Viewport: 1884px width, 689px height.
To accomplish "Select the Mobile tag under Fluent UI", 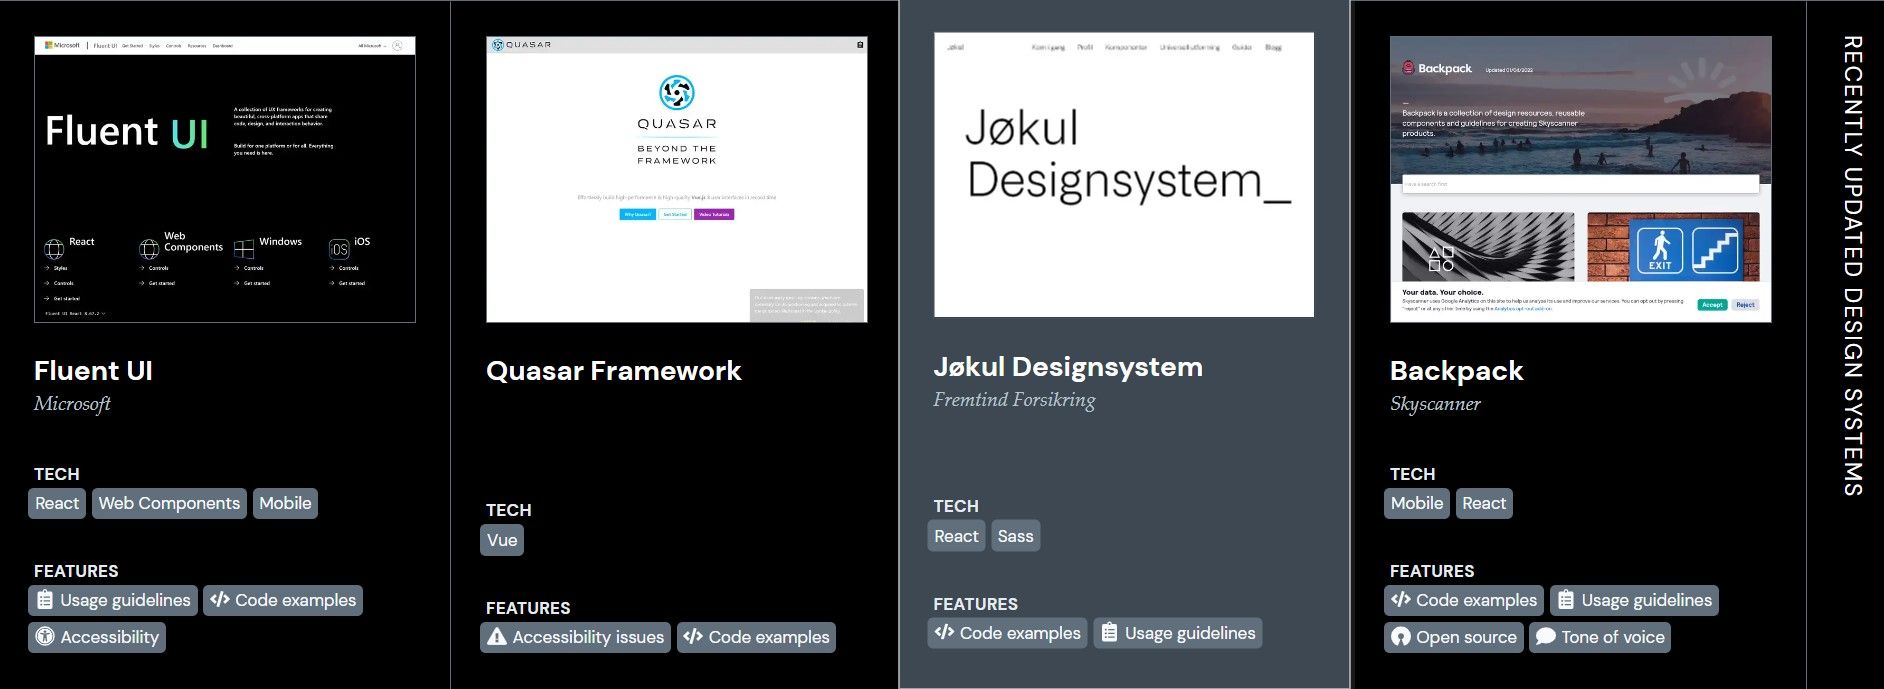I will coord(285,503).
